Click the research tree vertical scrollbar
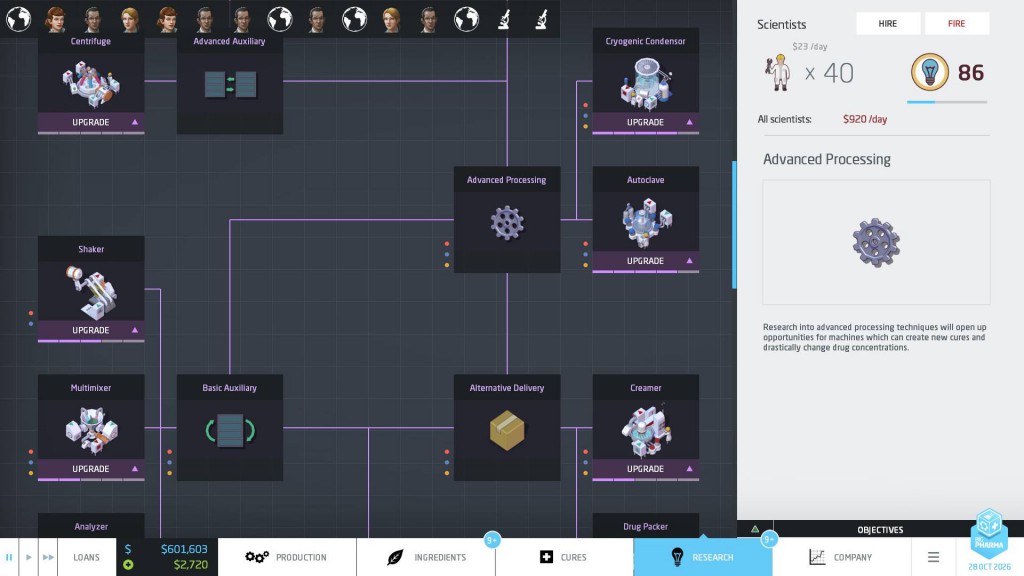This screenshot has width=1024, height=576. point(734,225)
